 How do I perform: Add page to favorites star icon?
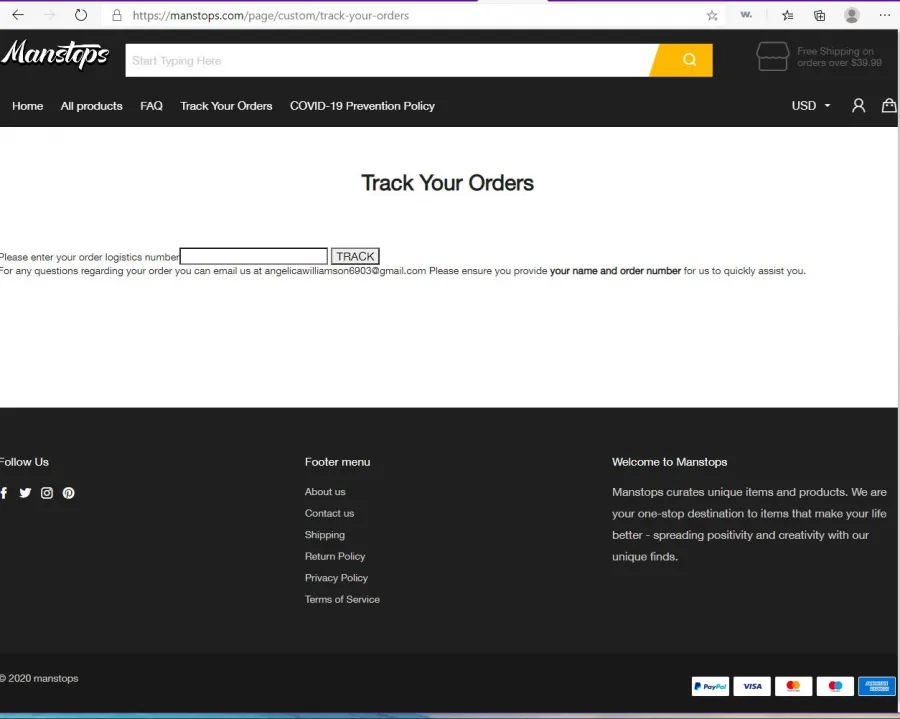[712, 15]
